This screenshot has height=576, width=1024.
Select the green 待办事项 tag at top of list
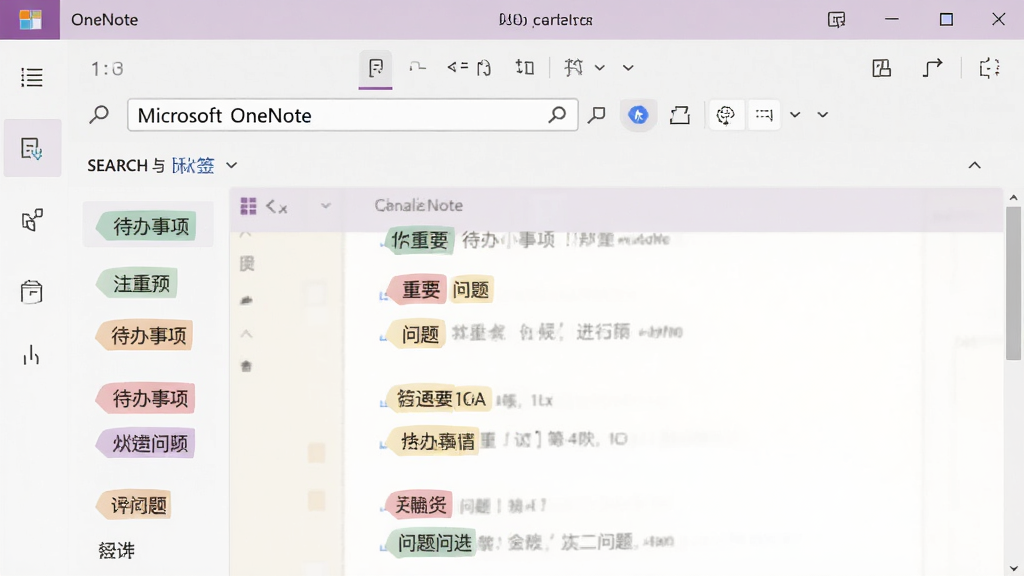(x=146, y=227)
